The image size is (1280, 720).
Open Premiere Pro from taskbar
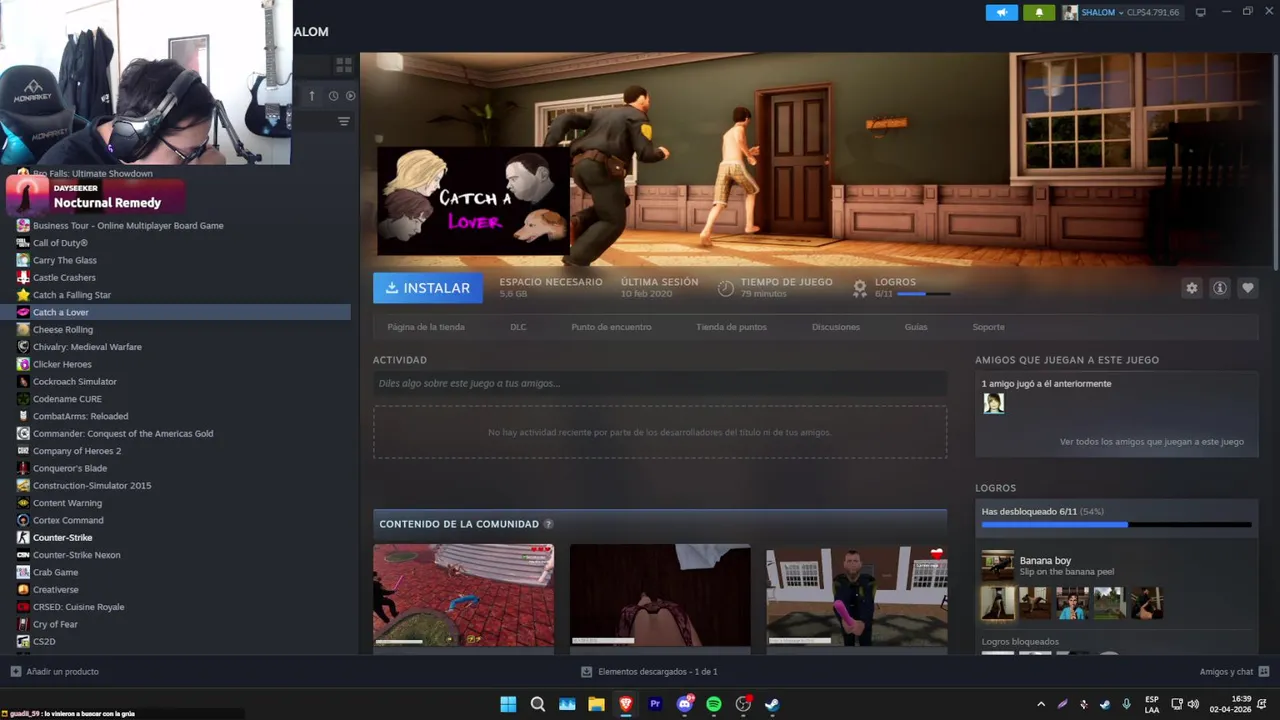point(655,704)
